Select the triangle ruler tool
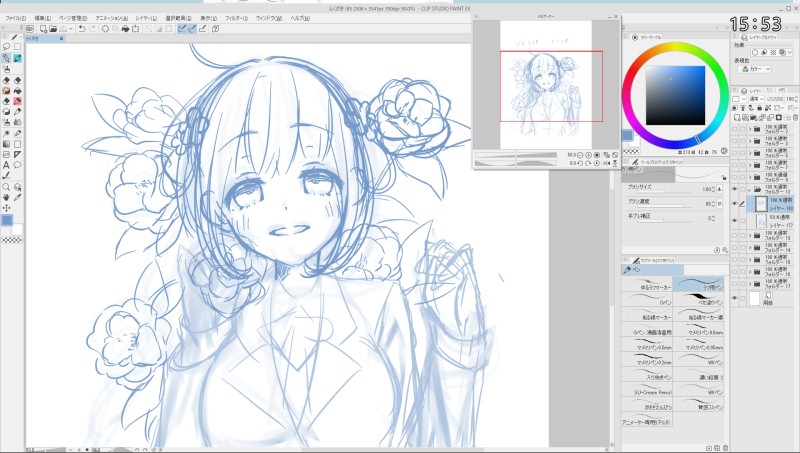 (x=17, y=154)
